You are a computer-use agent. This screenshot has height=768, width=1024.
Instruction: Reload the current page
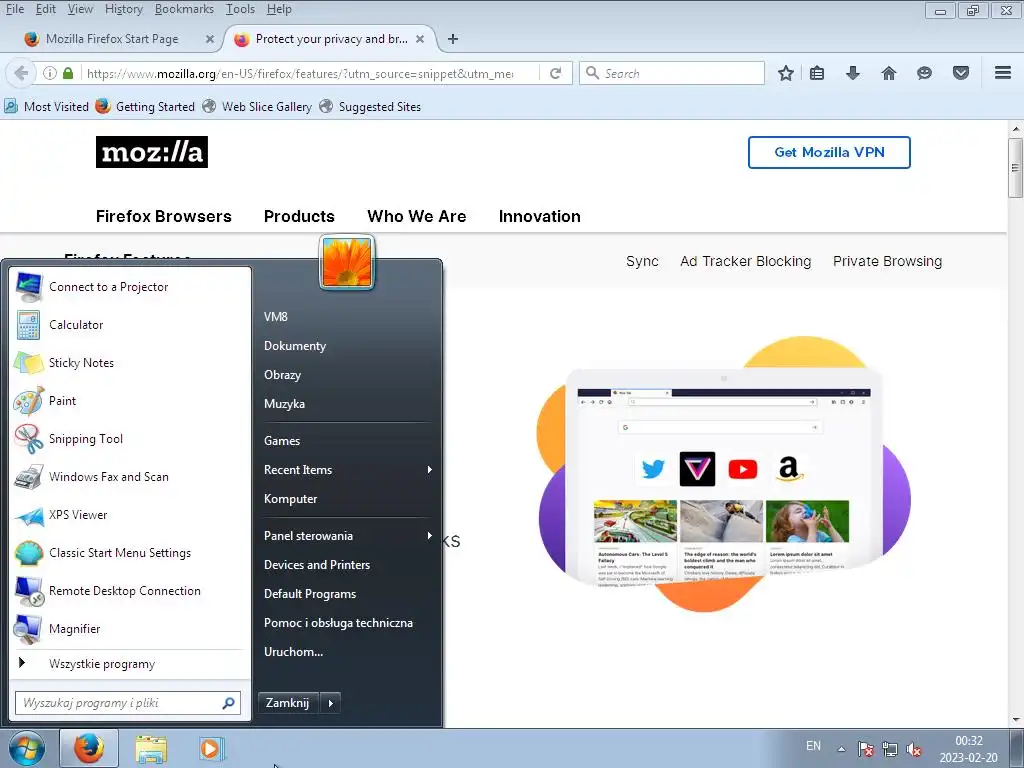[x=556, y=73]
